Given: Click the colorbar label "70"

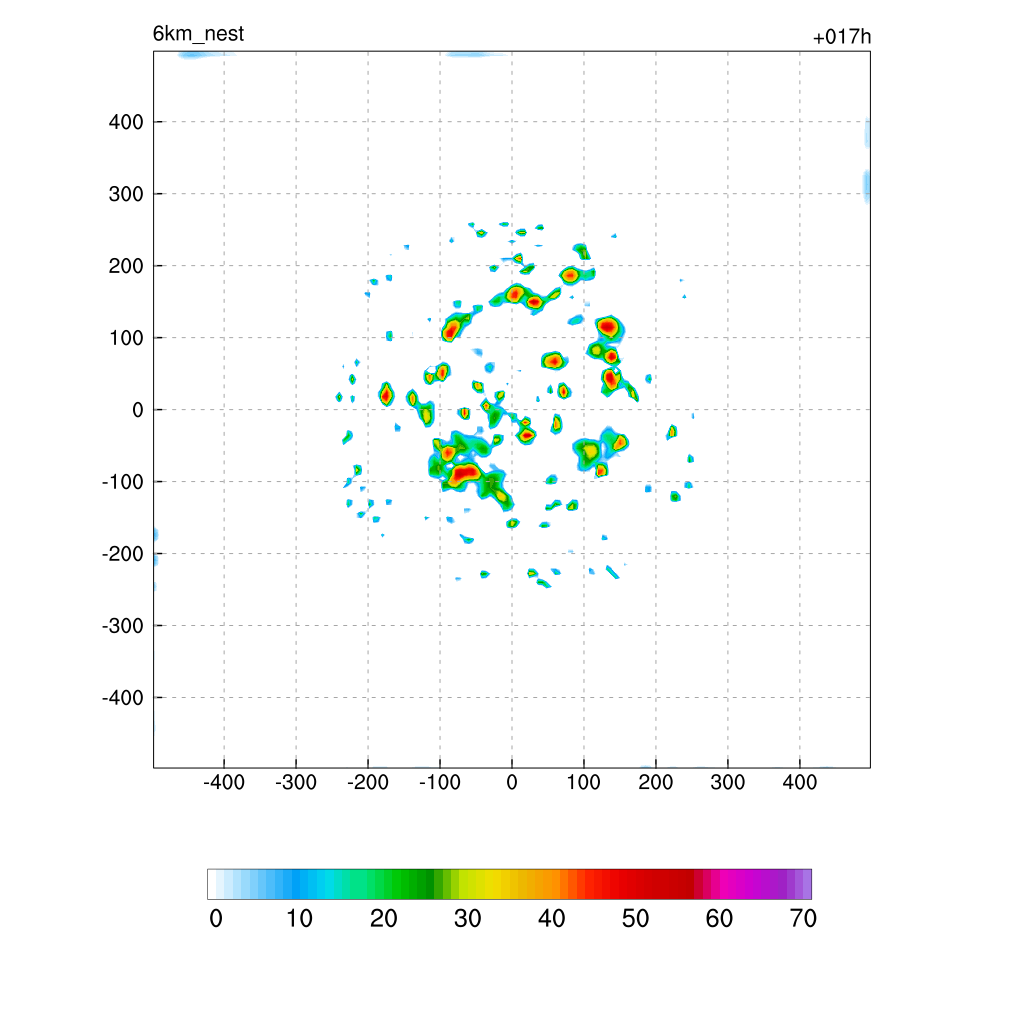Looking at the screenshot, I should [x=803, y=919].
